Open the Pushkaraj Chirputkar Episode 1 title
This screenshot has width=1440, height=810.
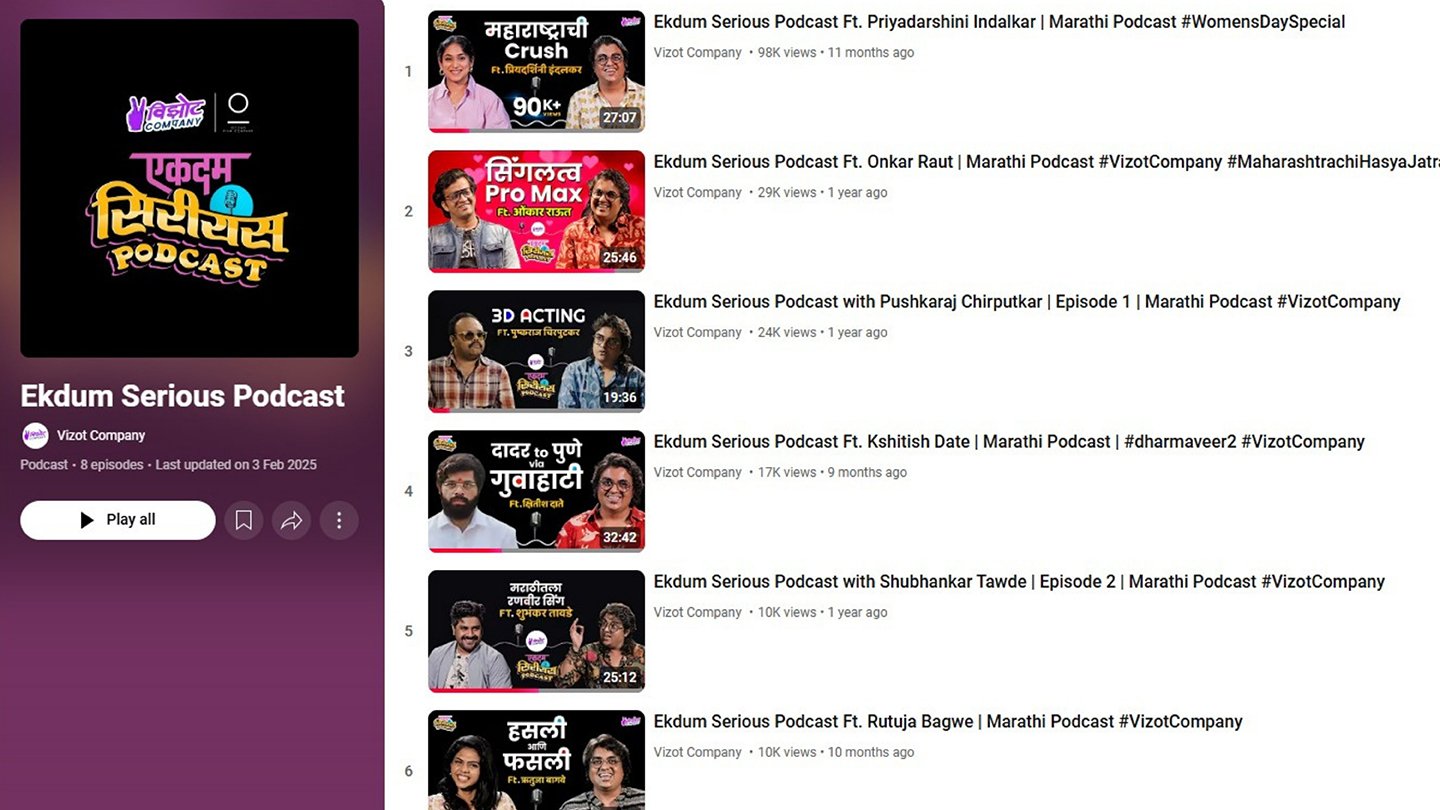tap(1027, 302)
